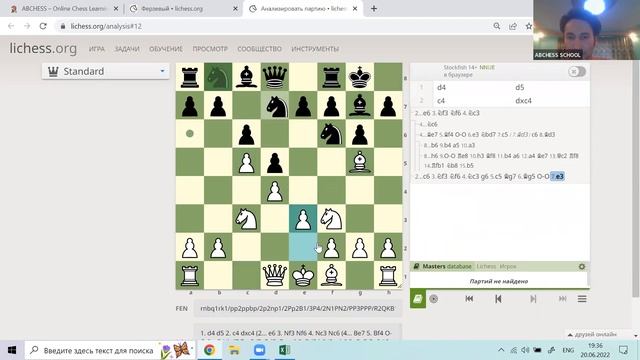The height and width of the screenshot is (360, 640).
Task: Select the Игрок explorer tab
Action: [x=508, y=267]
